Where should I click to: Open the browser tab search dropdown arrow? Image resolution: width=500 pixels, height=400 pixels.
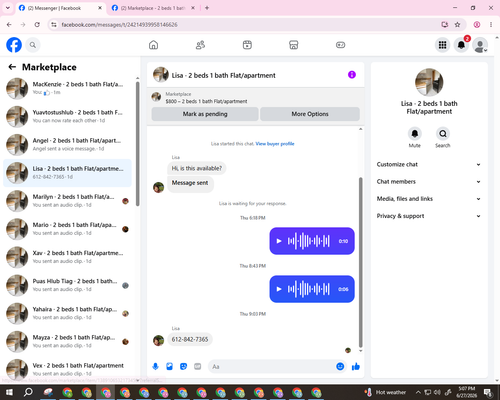point(7,8)
